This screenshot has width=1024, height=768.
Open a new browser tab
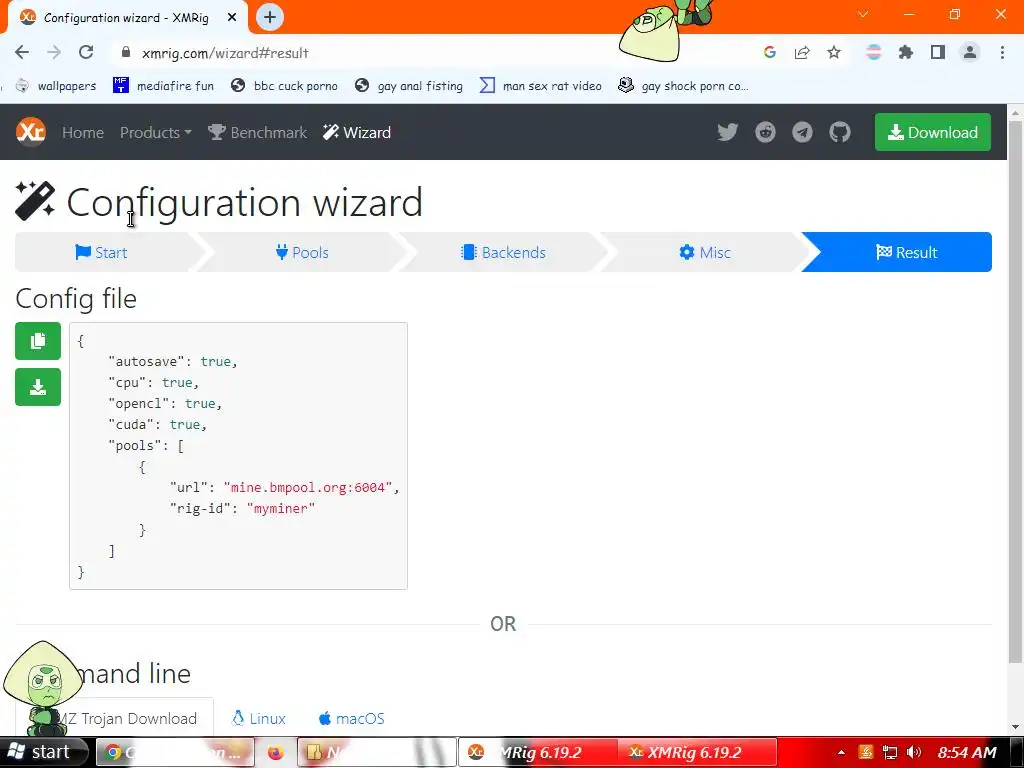[x=270, y=18]
